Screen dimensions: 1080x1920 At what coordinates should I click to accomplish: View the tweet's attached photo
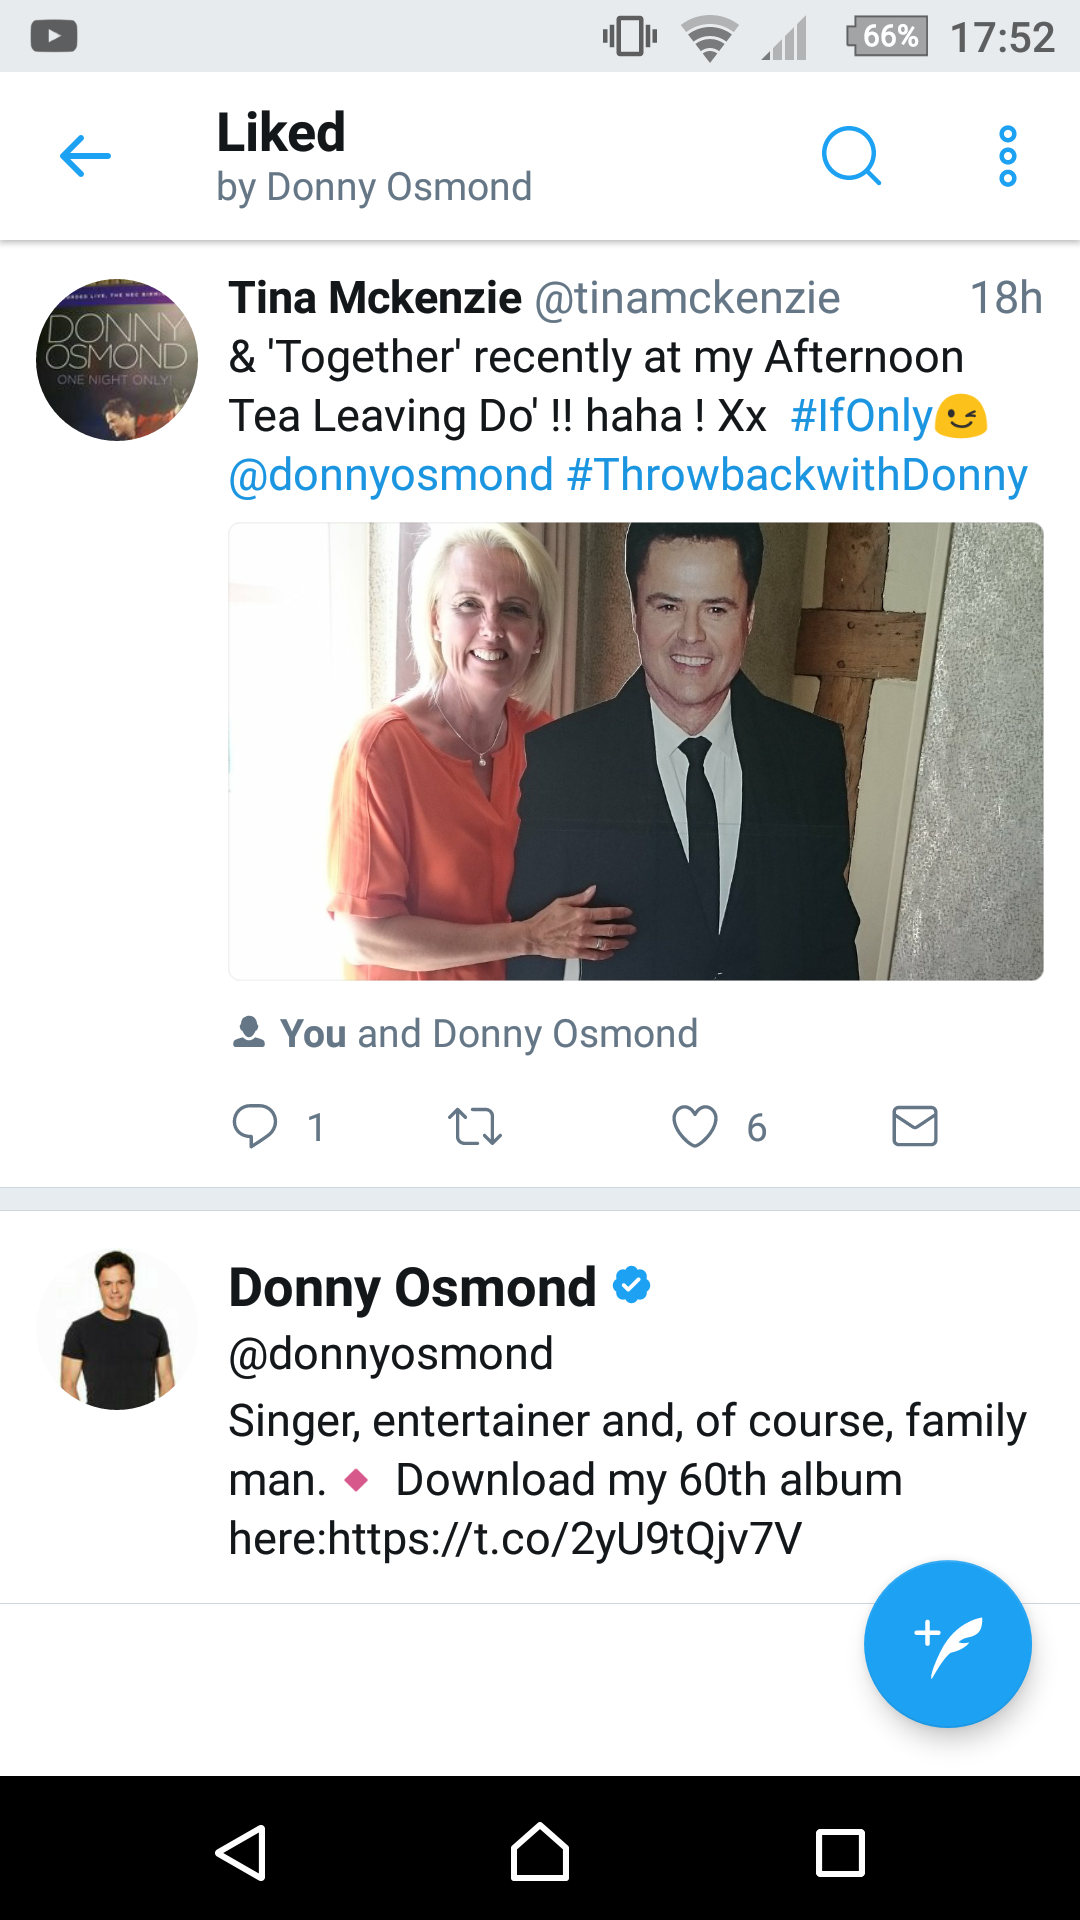click(636, 751)
